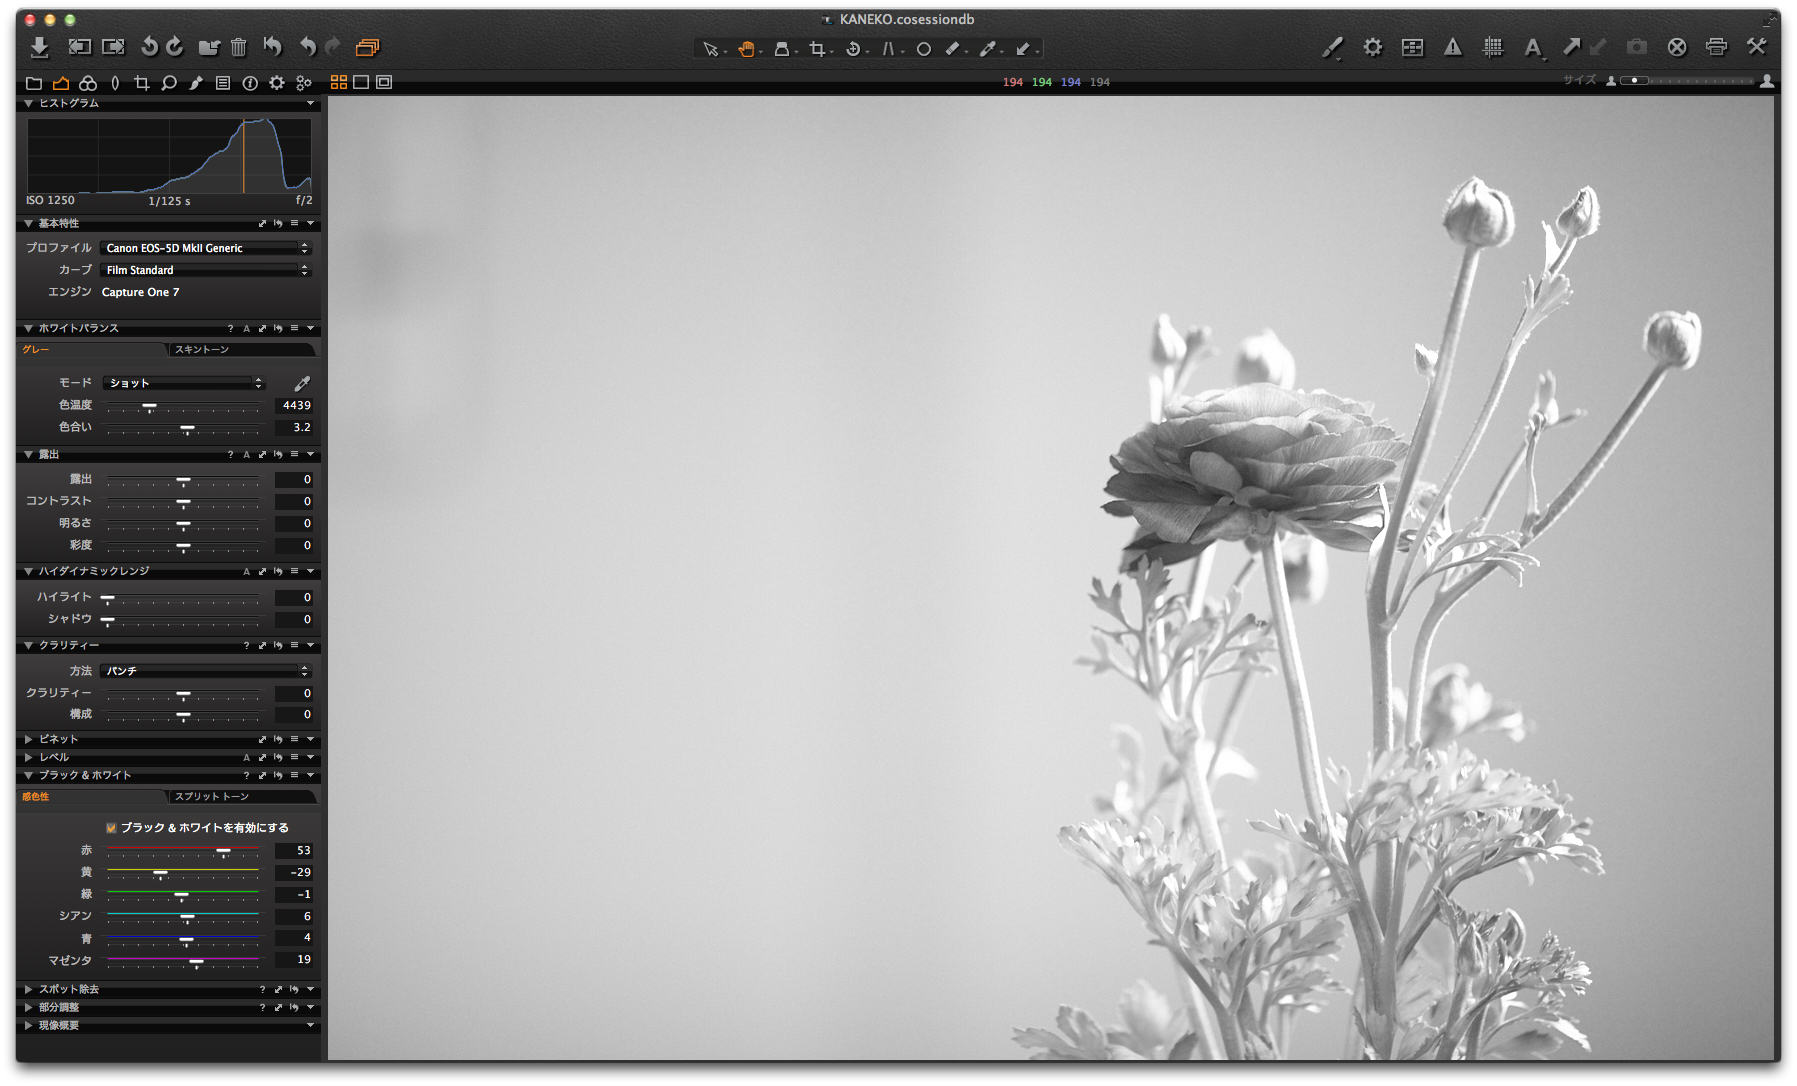Select the Crop cursor tool
Viewport: 1797px width, 1086px height.
[x=819, y=49]
